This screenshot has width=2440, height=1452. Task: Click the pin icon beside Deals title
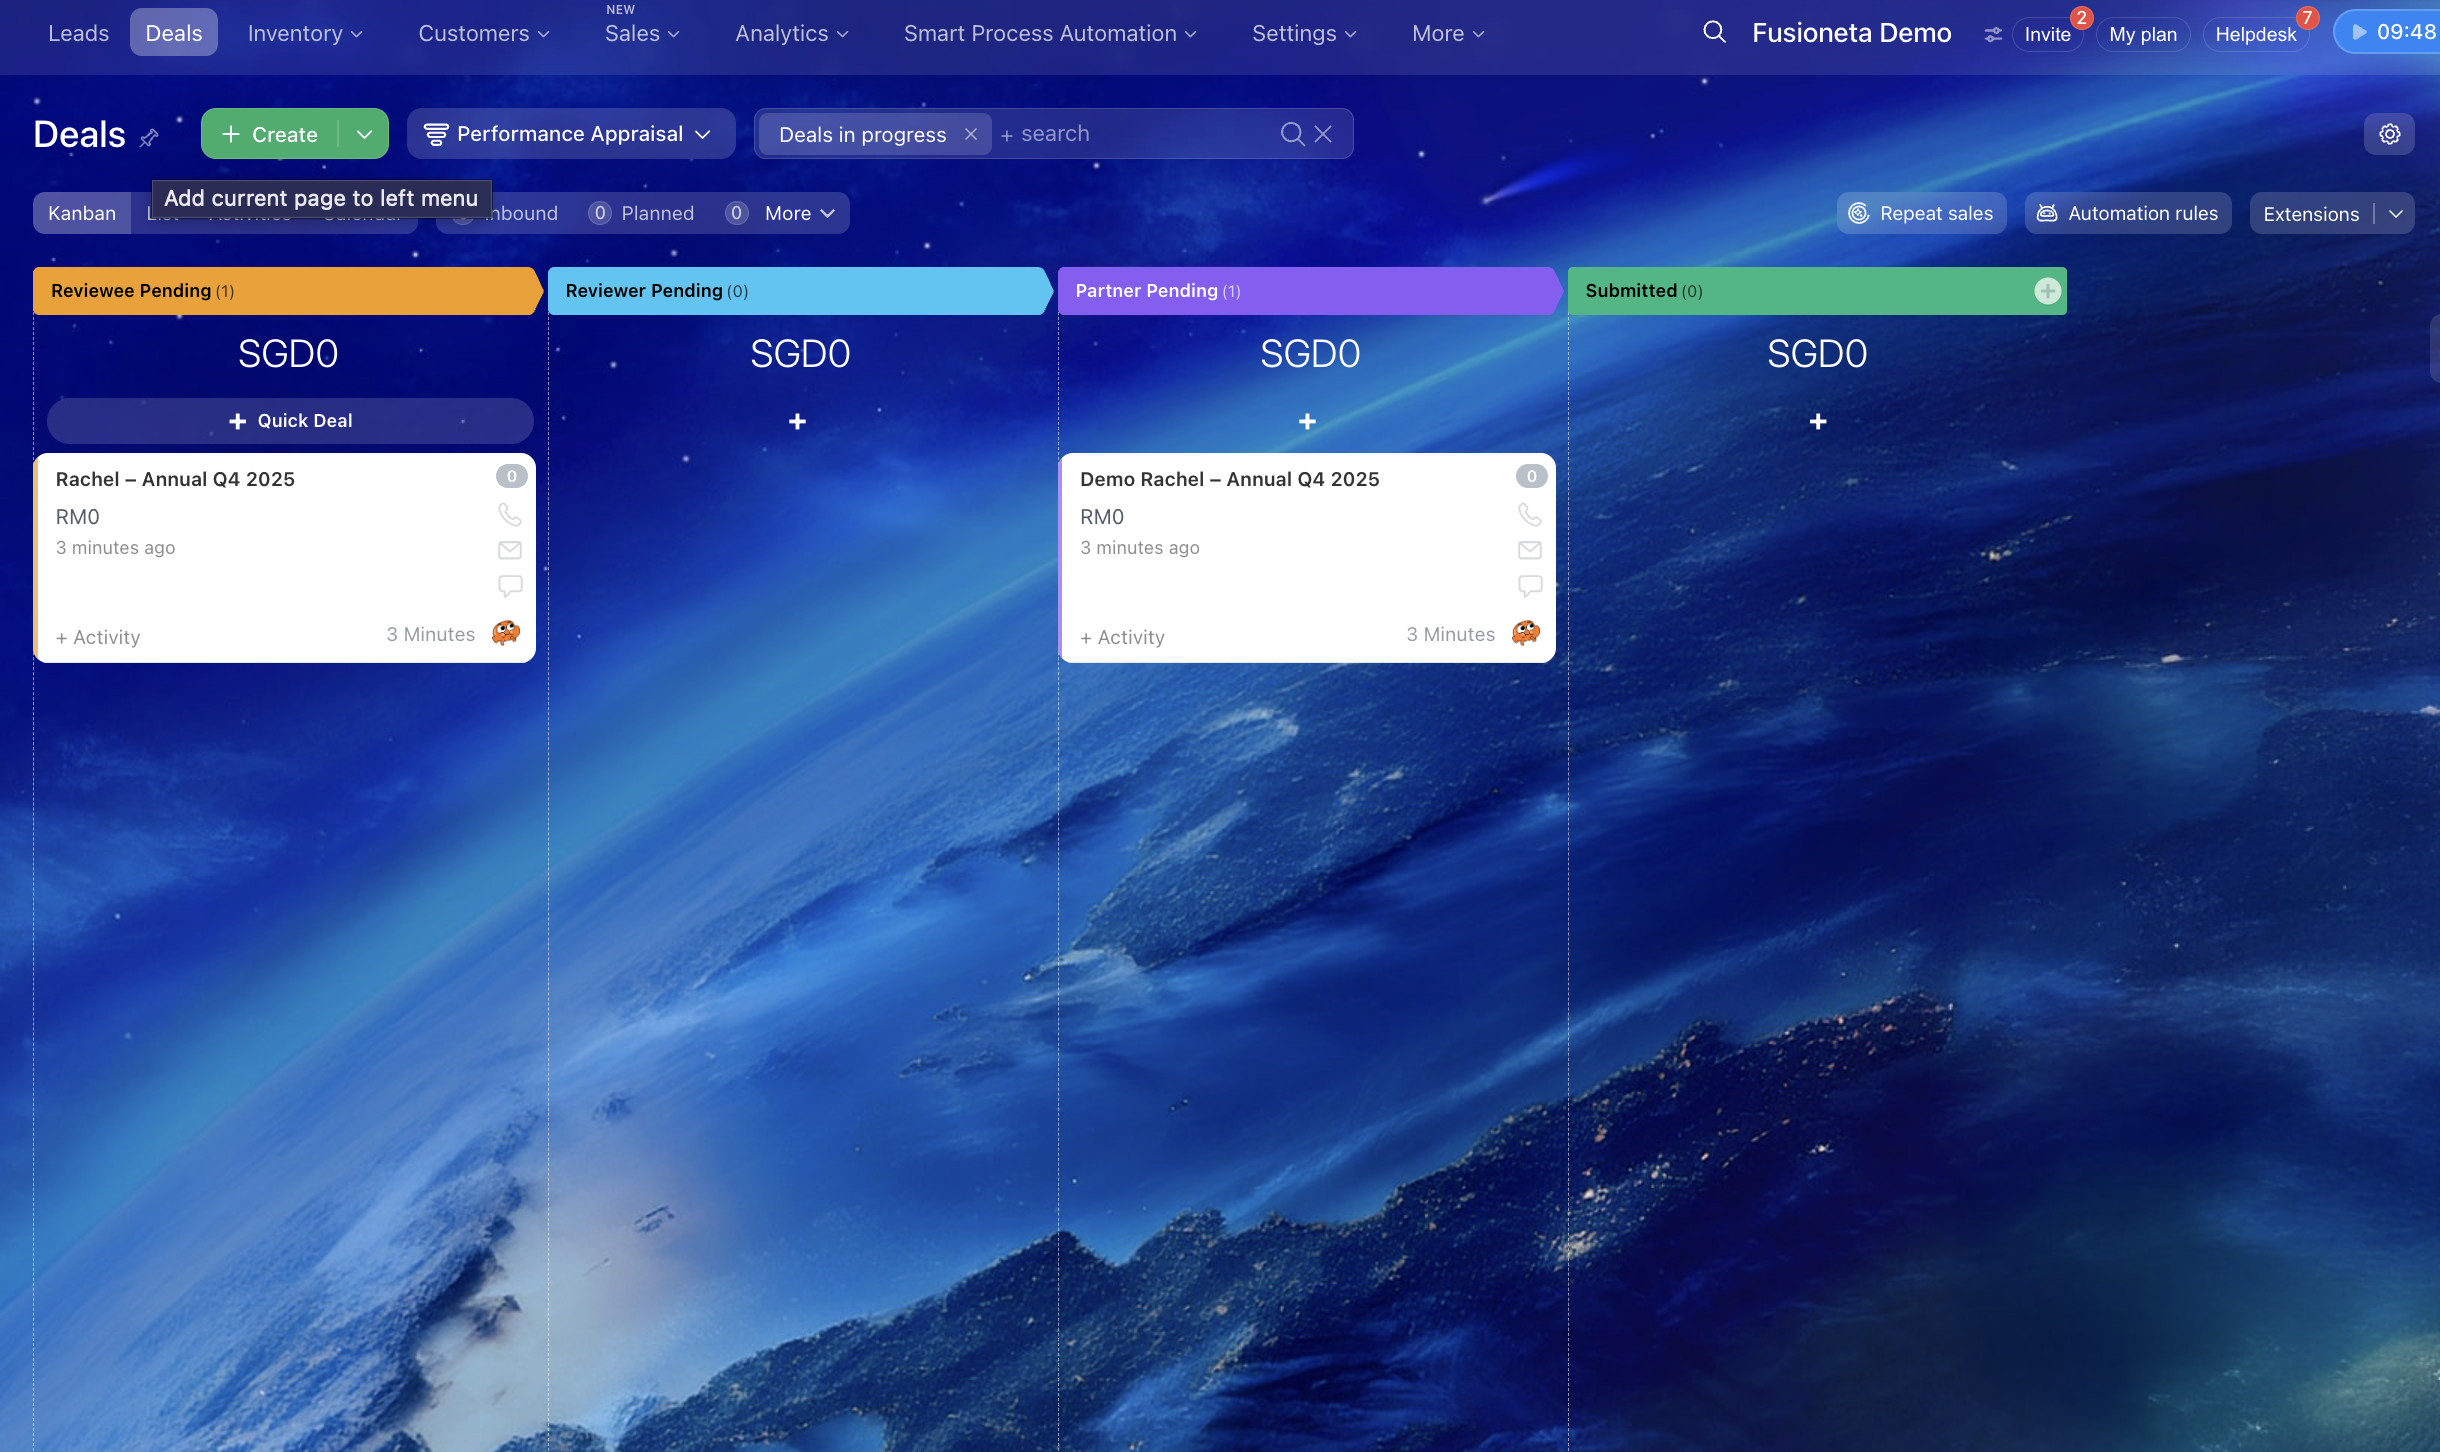tap(149, 137)
